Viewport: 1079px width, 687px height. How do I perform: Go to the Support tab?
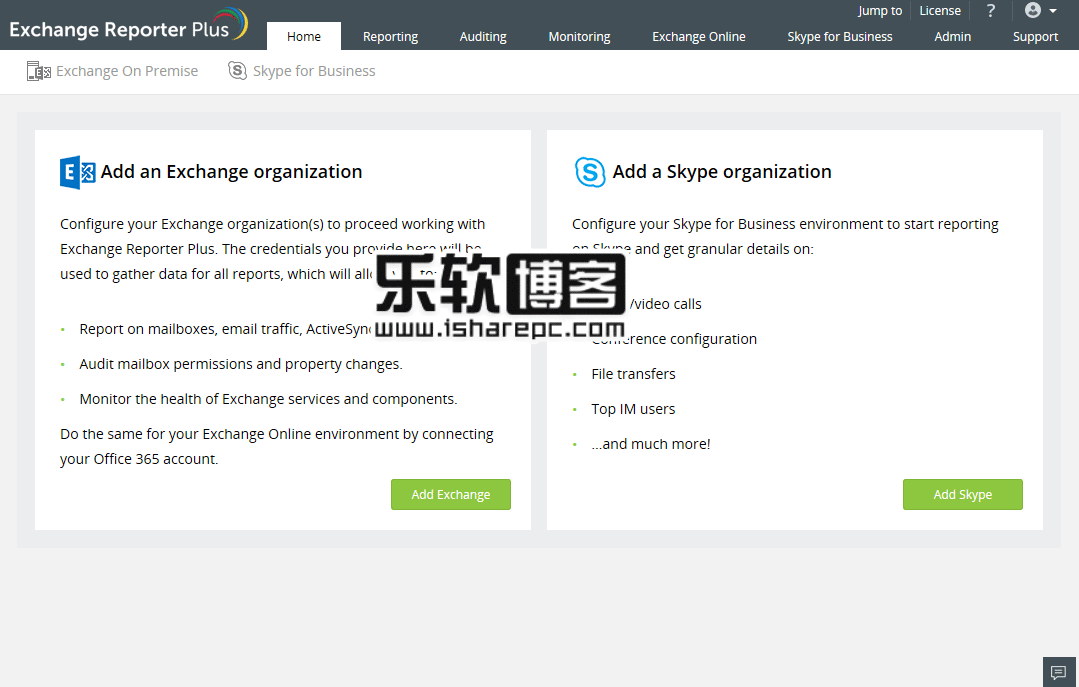click(x=1035, y=36)
